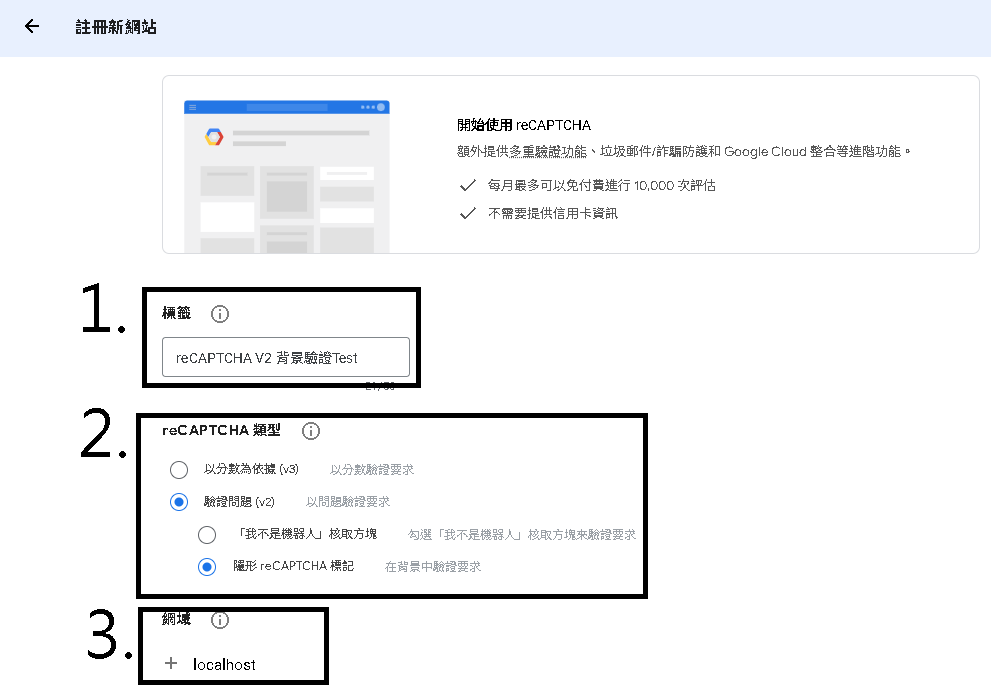
Task: Show the info tooltip icon for 網域
Action: 220,620
